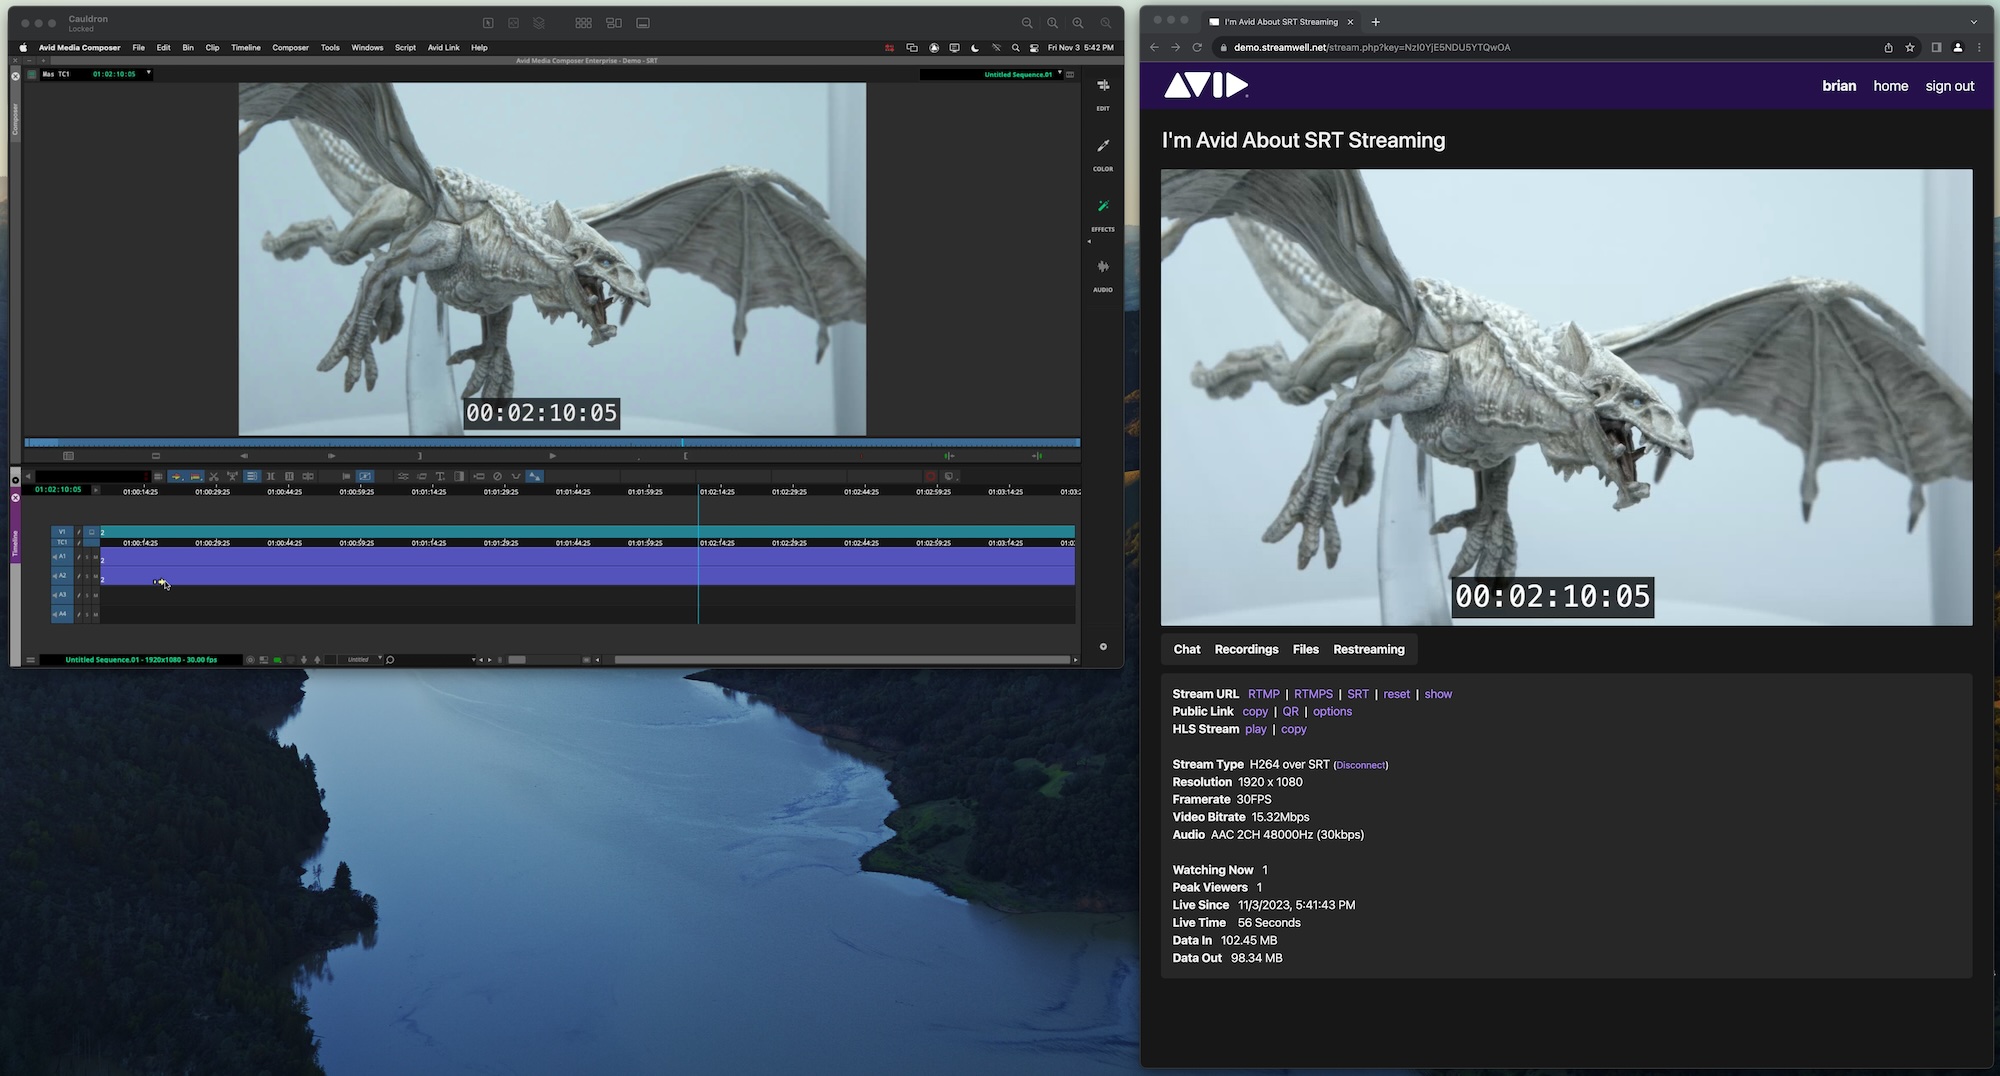Toggle the V1 video track selector

click(x=62, y=532)
